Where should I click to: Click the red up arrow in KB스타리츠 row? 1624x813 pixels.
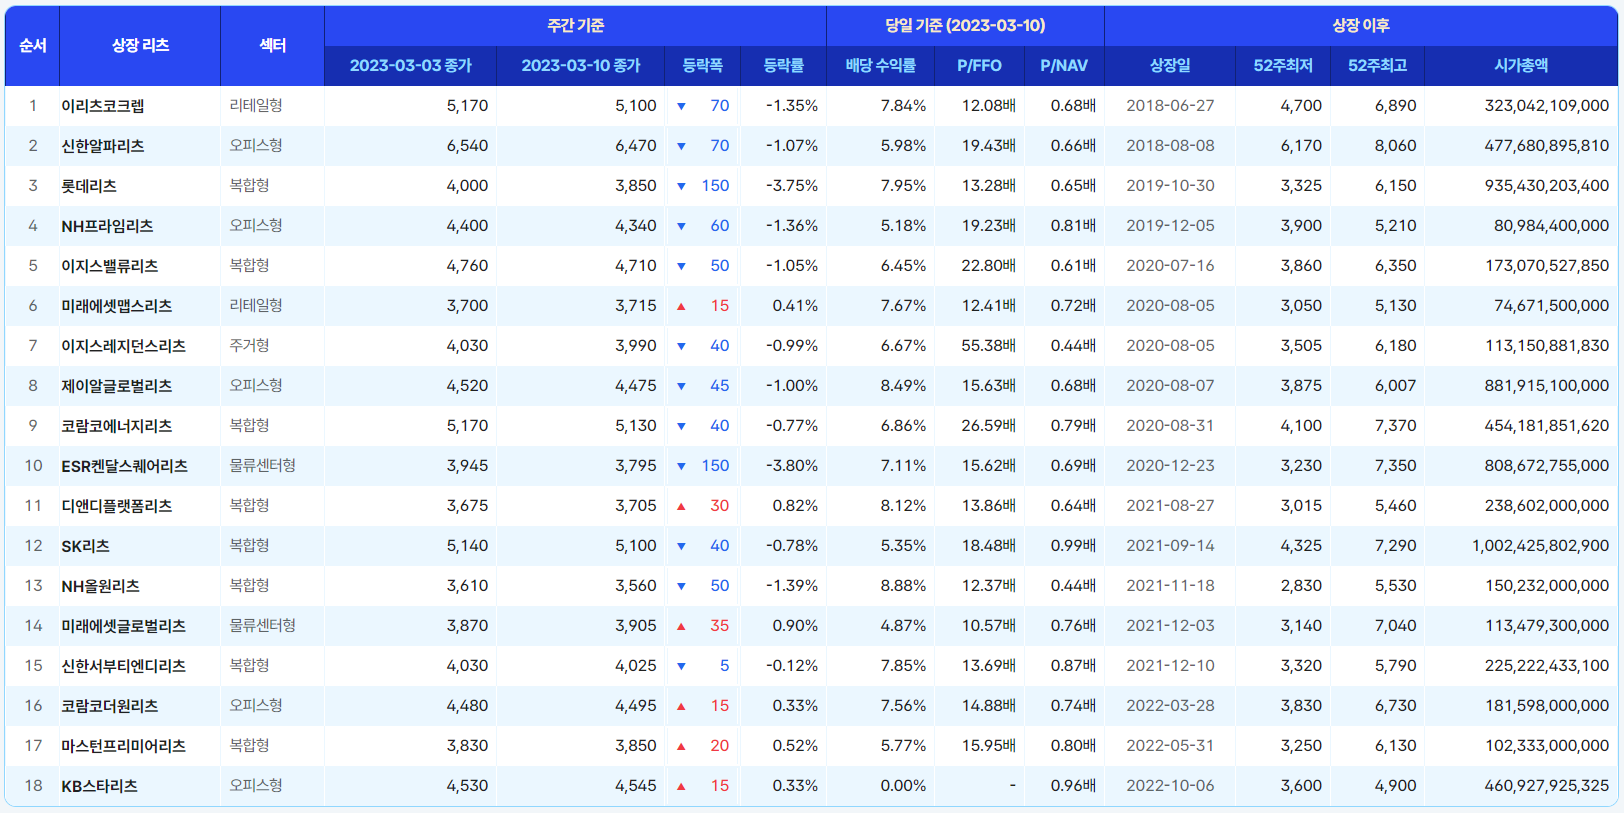point(681,786)
